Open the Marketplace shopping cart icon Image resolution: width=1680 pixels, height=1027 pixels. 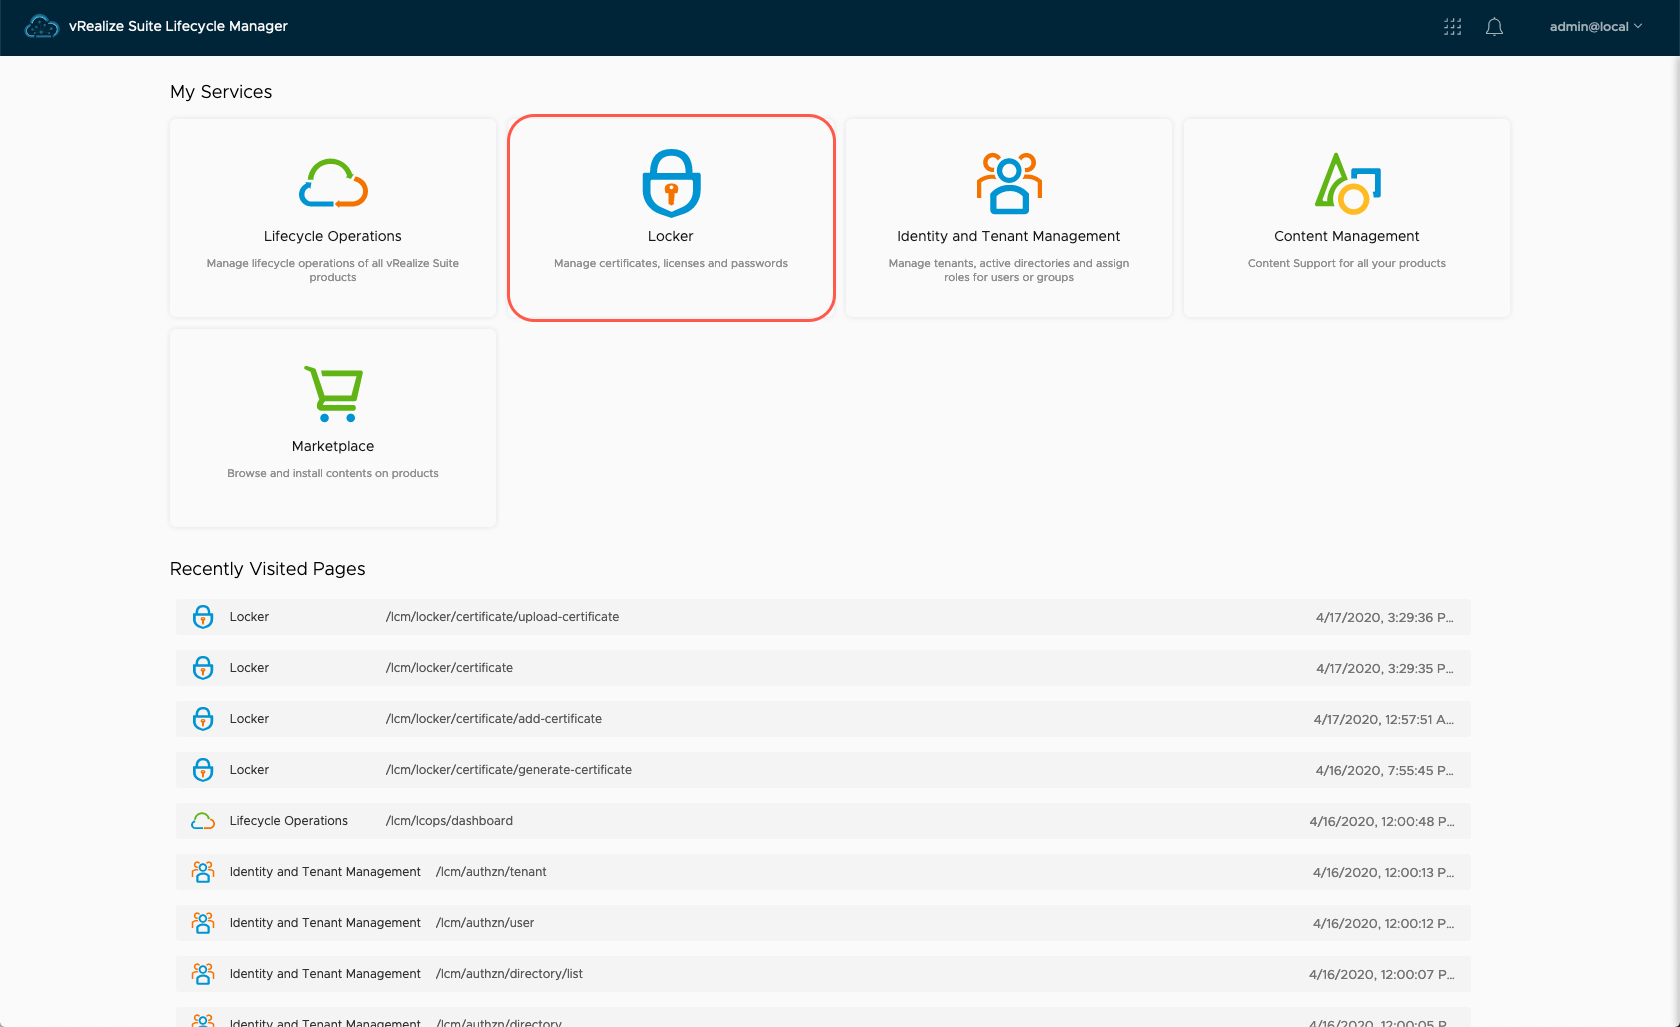[x=333, y=393]
